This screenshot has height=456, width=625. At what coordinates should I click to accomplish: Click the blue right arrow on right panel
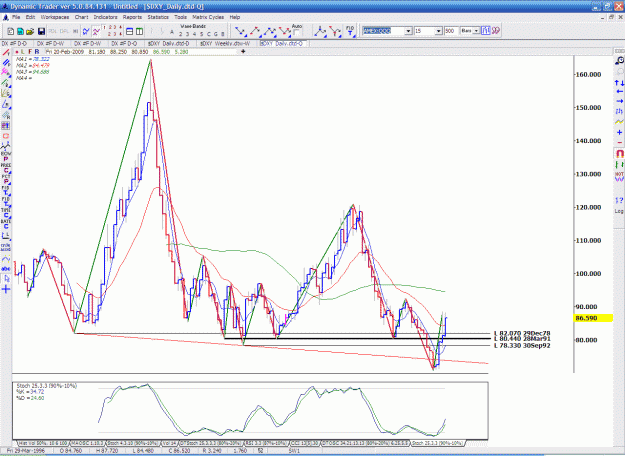pyautogui.click(x=619, y=101)
